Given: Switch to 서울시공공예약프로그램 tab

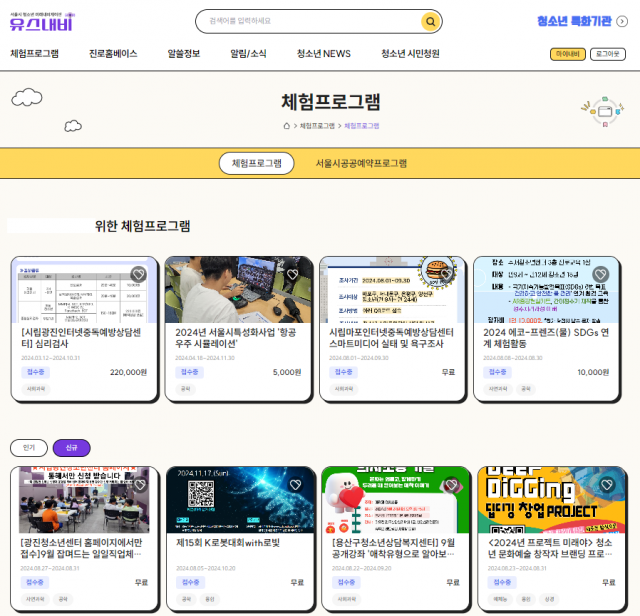Looking at the screenshot, I should 361,163.
